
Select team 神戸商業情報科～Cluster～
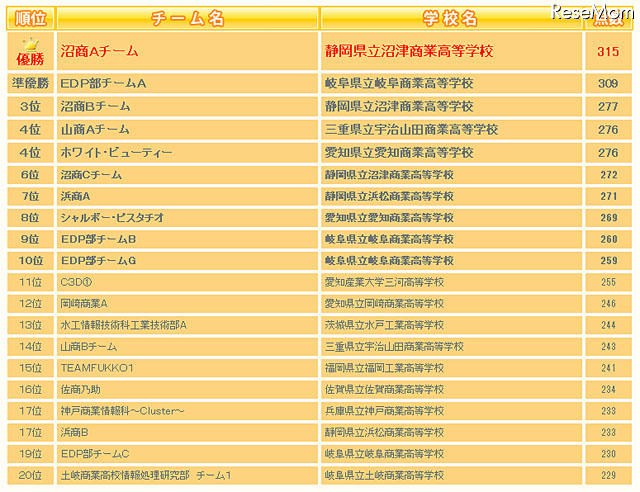click(x=122, y=411)
